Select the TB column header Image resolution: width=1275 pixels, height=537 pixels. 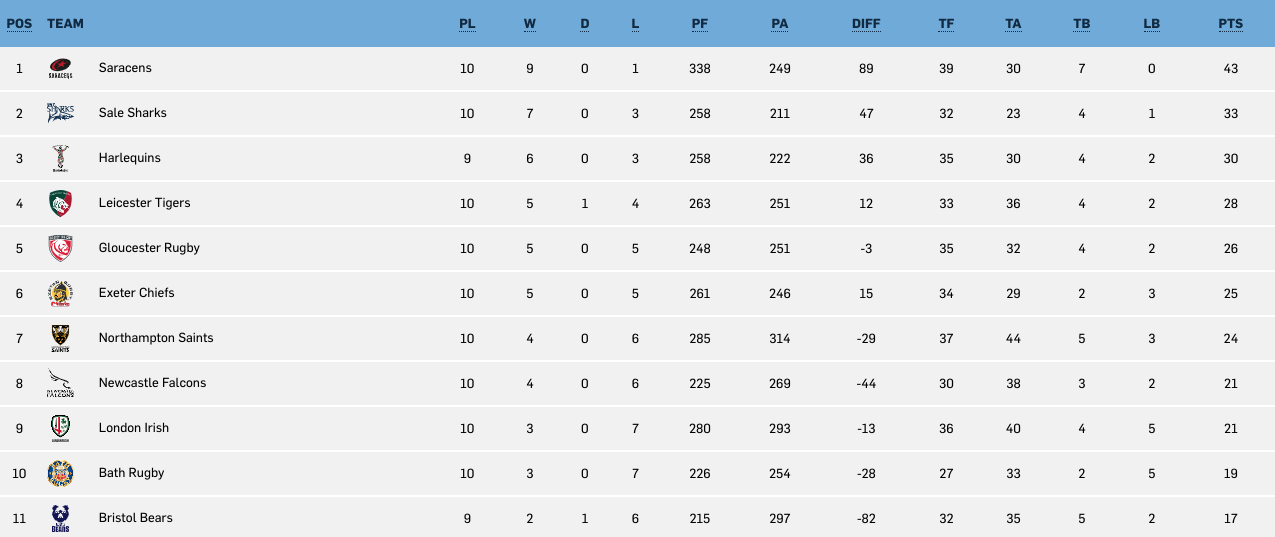click(x=1081, y=24)
